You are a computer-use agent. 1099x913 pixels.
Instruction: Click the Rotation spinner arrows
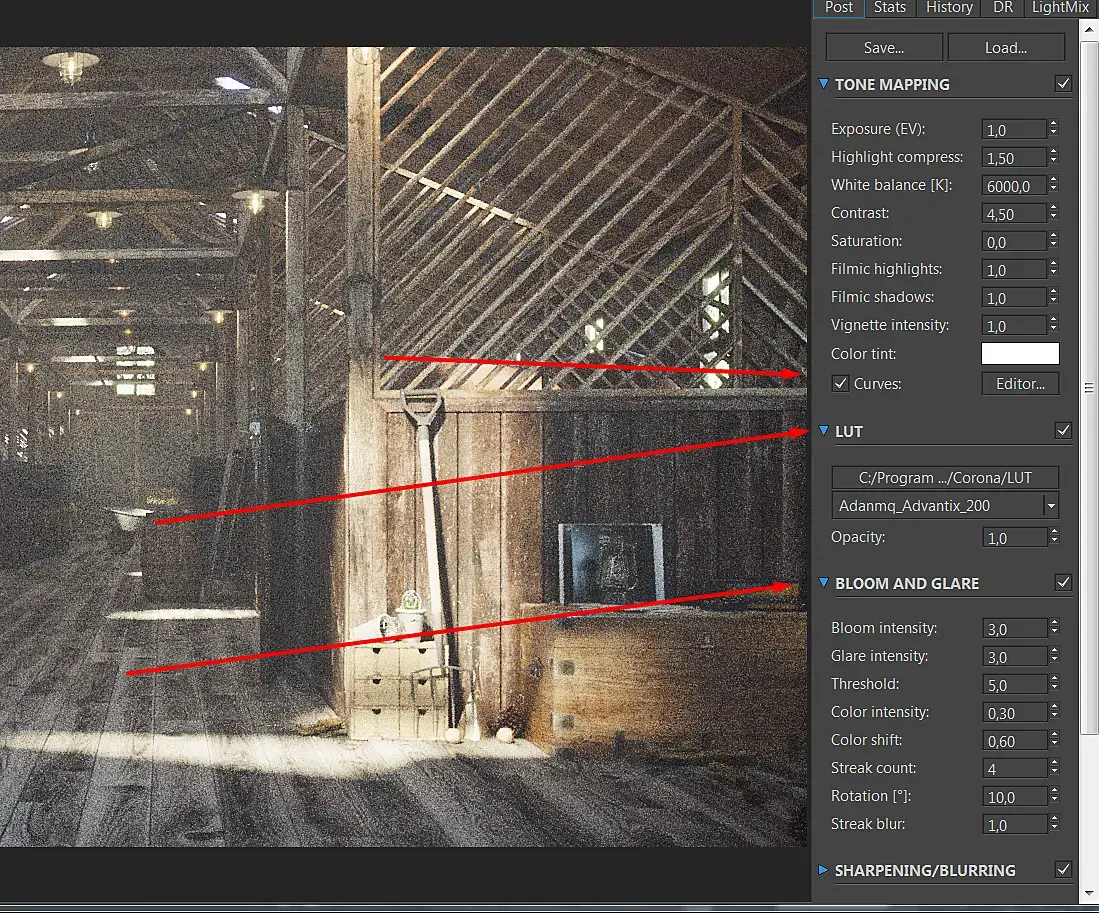(1053, 795)
